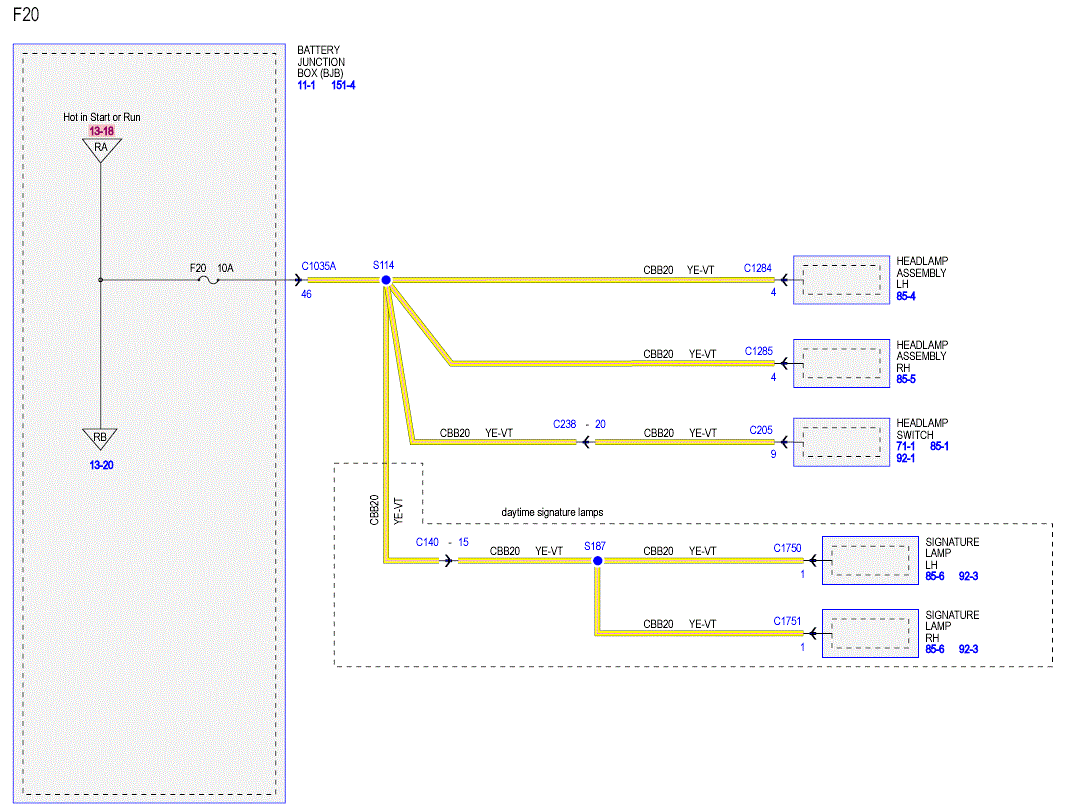Select the Headlamp Assembly RH component box

pyautogui.click(x=842, y=363)
